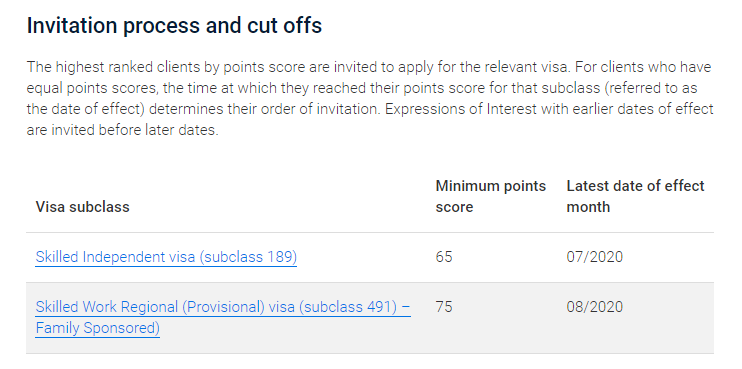Screen dimensions: 742x369
Task: Open the Skilled Independent visa (subclass 189) link
Action: pos(166,257)
